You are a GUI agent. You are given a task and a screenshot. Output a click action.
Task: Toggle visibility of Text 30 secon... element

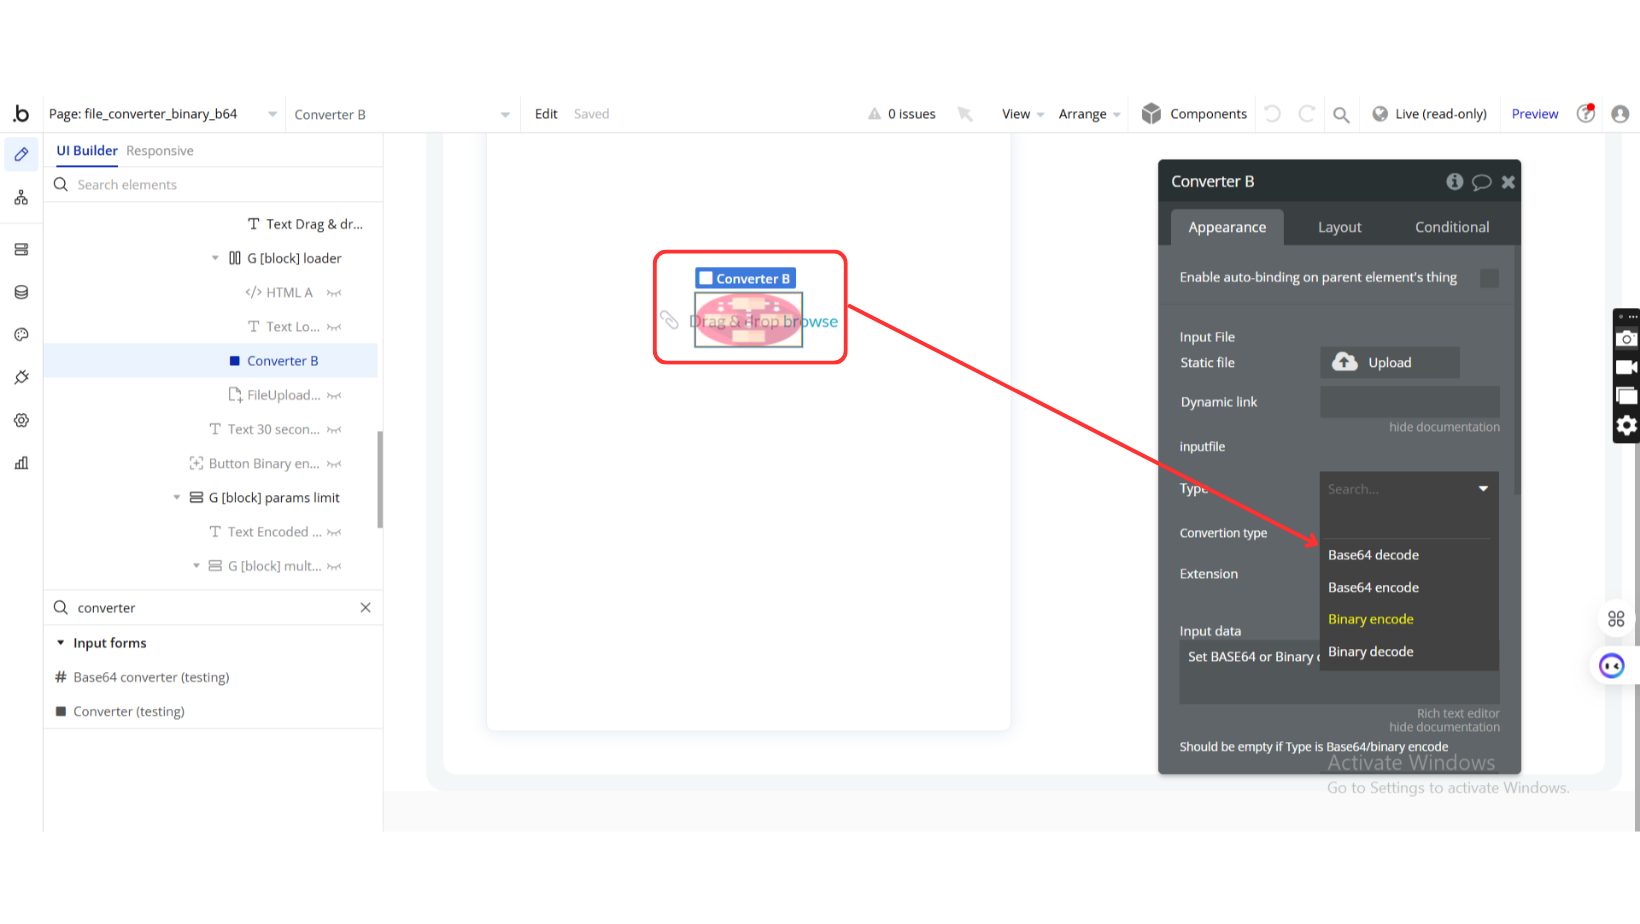click(x=334, y=430)
